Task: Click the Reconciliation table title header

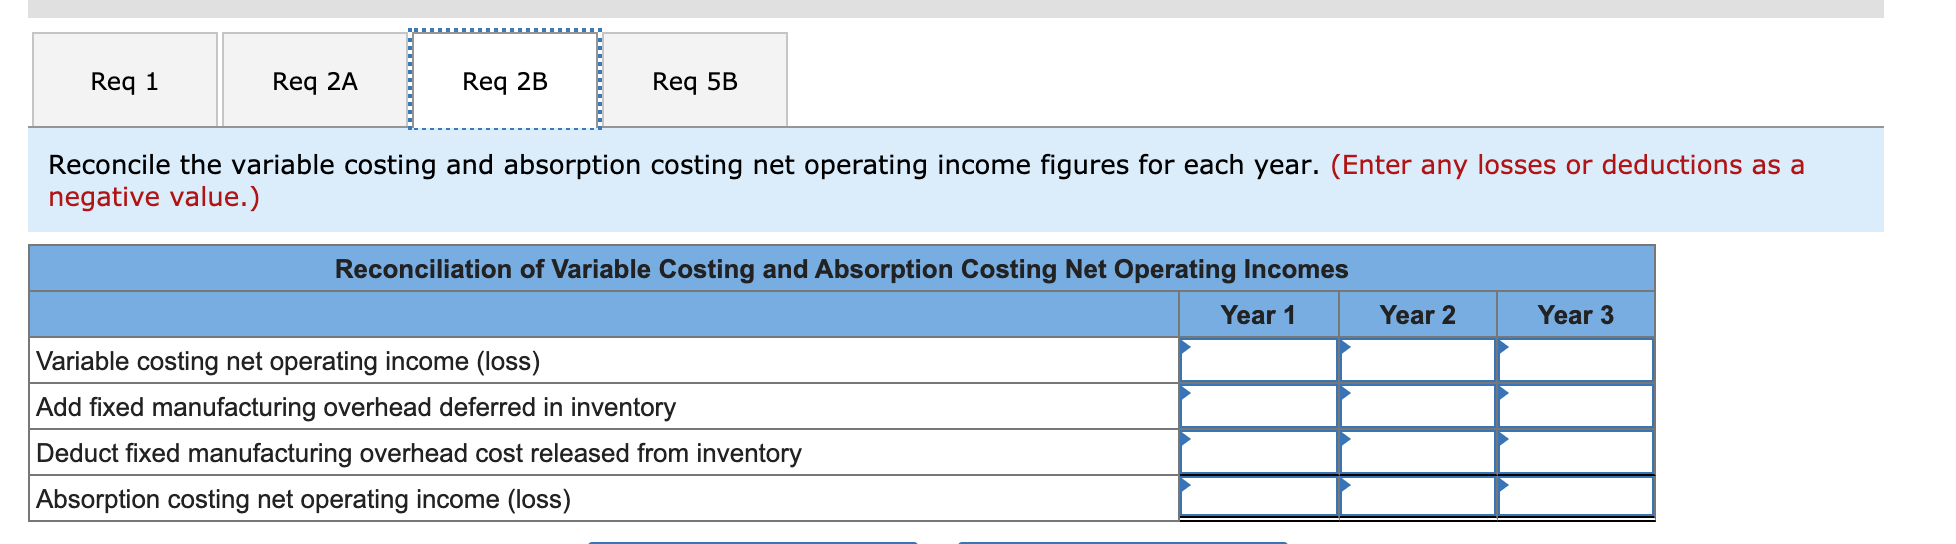Action: [x=841, y=269]
